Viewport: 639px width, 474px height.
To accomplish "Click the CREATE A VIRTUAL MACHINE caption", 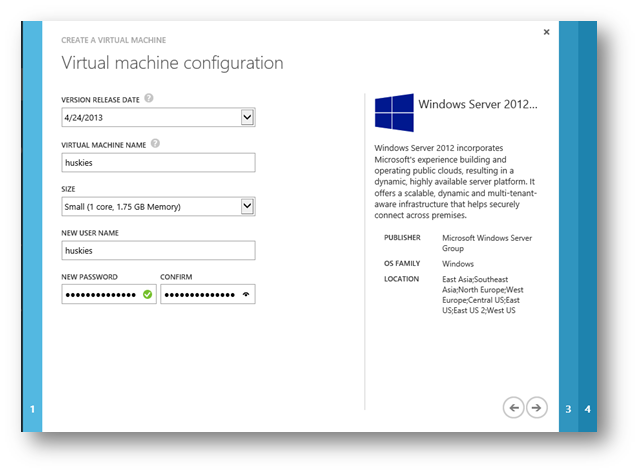I will 114,40.
